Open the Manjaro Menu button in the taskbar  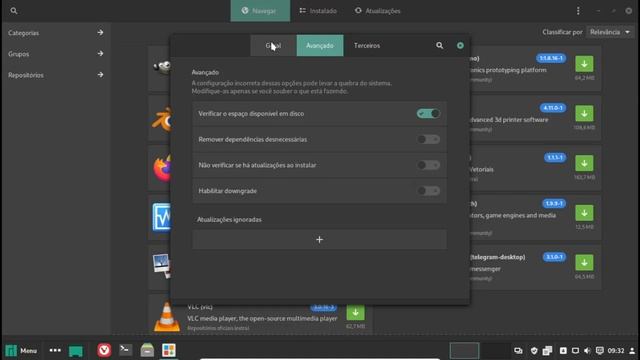coord(21,350)
